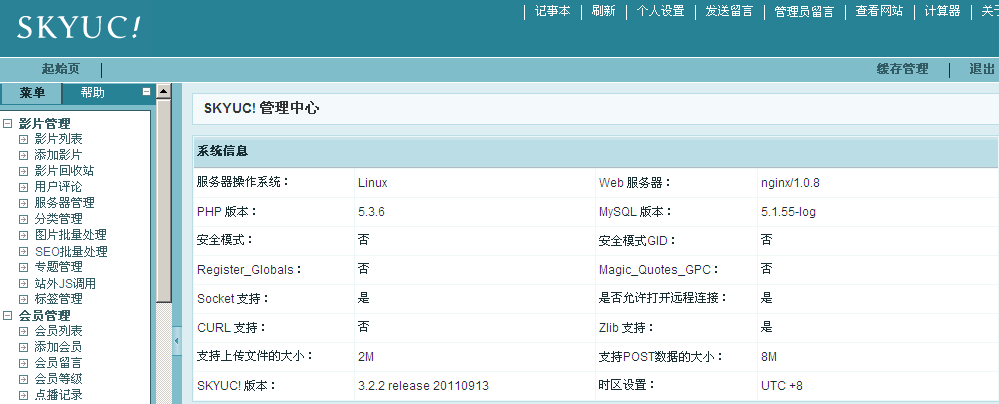999x404 pixels.
Task: Click the arrow icon beside 影片回收站
Action: point(24,171)
